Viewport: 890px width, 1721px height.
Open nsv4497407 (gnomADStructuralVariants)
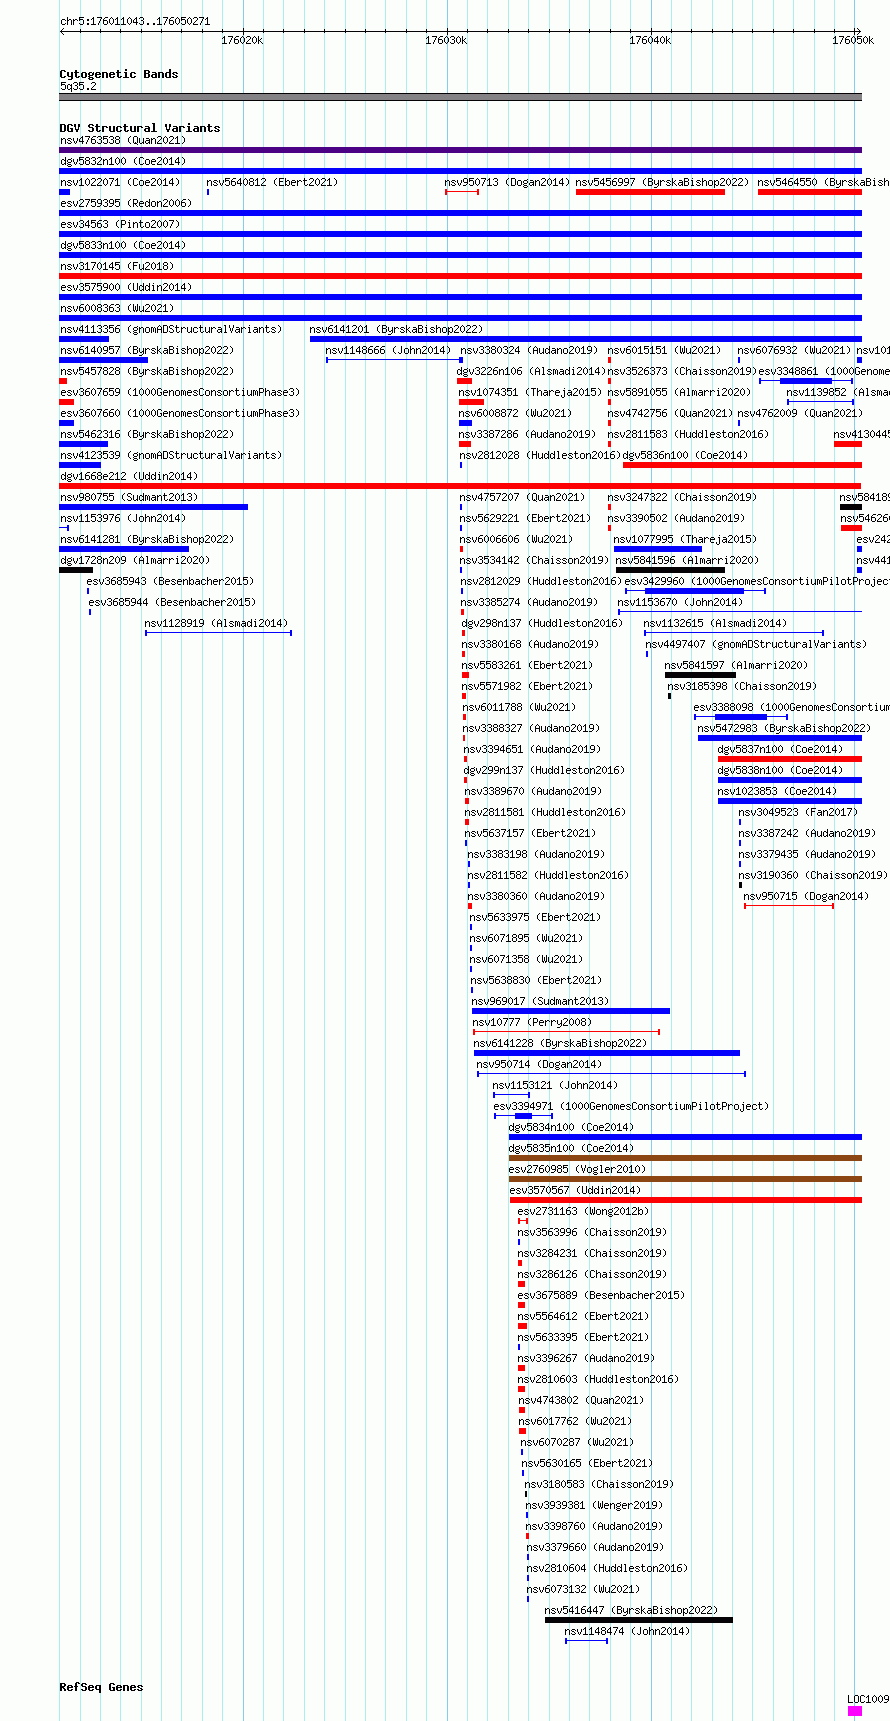(x=756, y=644)
